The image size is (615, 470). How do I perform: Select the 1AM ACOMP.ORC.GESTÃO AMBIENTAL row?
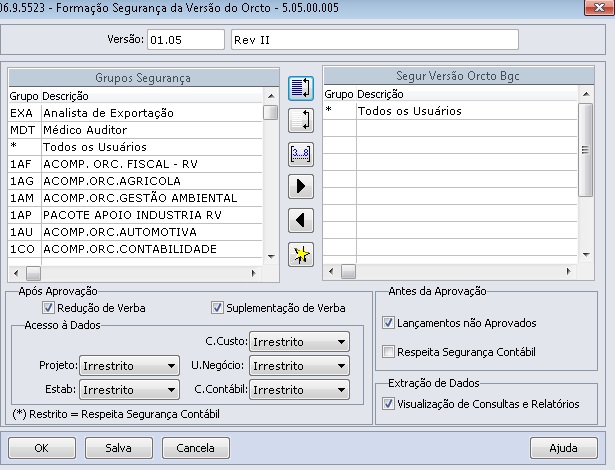click(x=135, y=198)
